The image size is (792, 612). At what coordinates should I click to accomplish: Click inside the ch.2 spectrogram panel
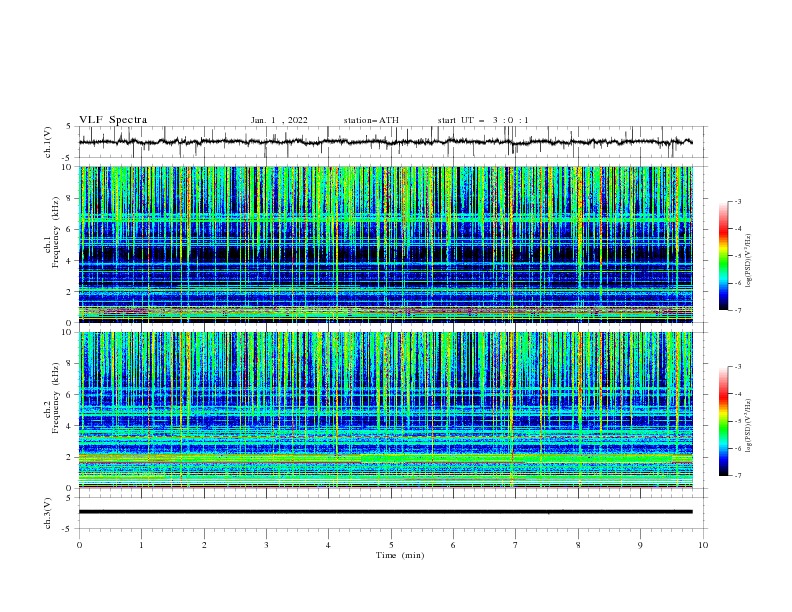click(x=386, y=410)
